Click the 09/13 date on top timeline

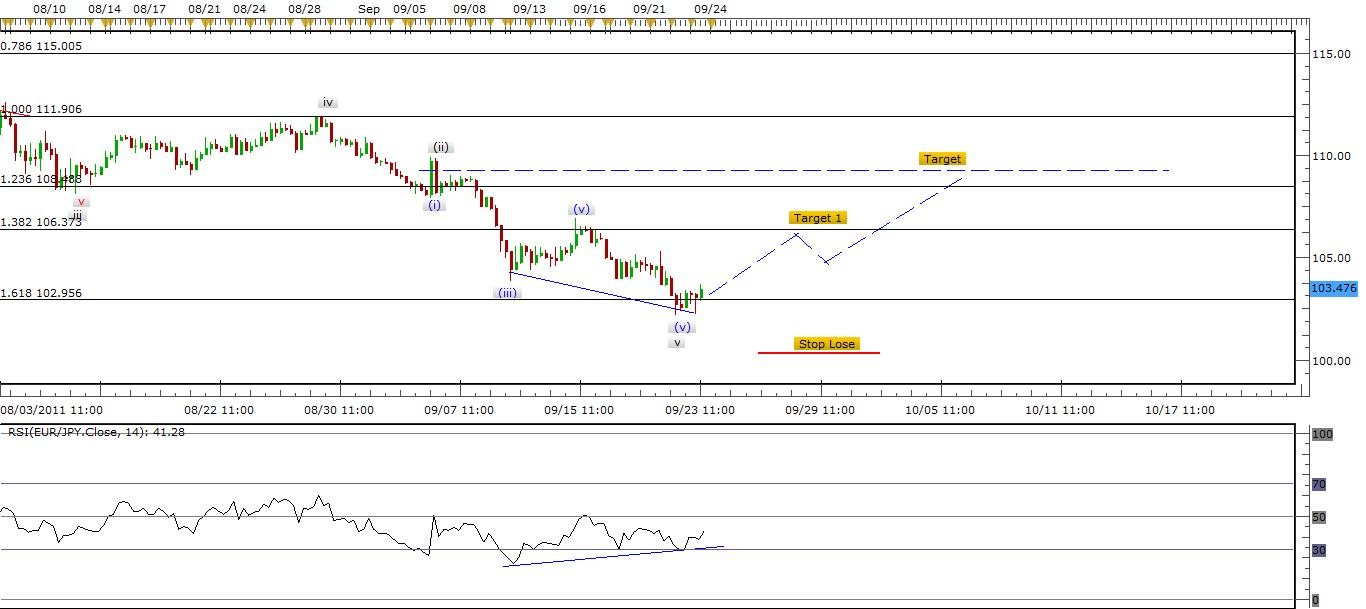(x=529, y=8)
